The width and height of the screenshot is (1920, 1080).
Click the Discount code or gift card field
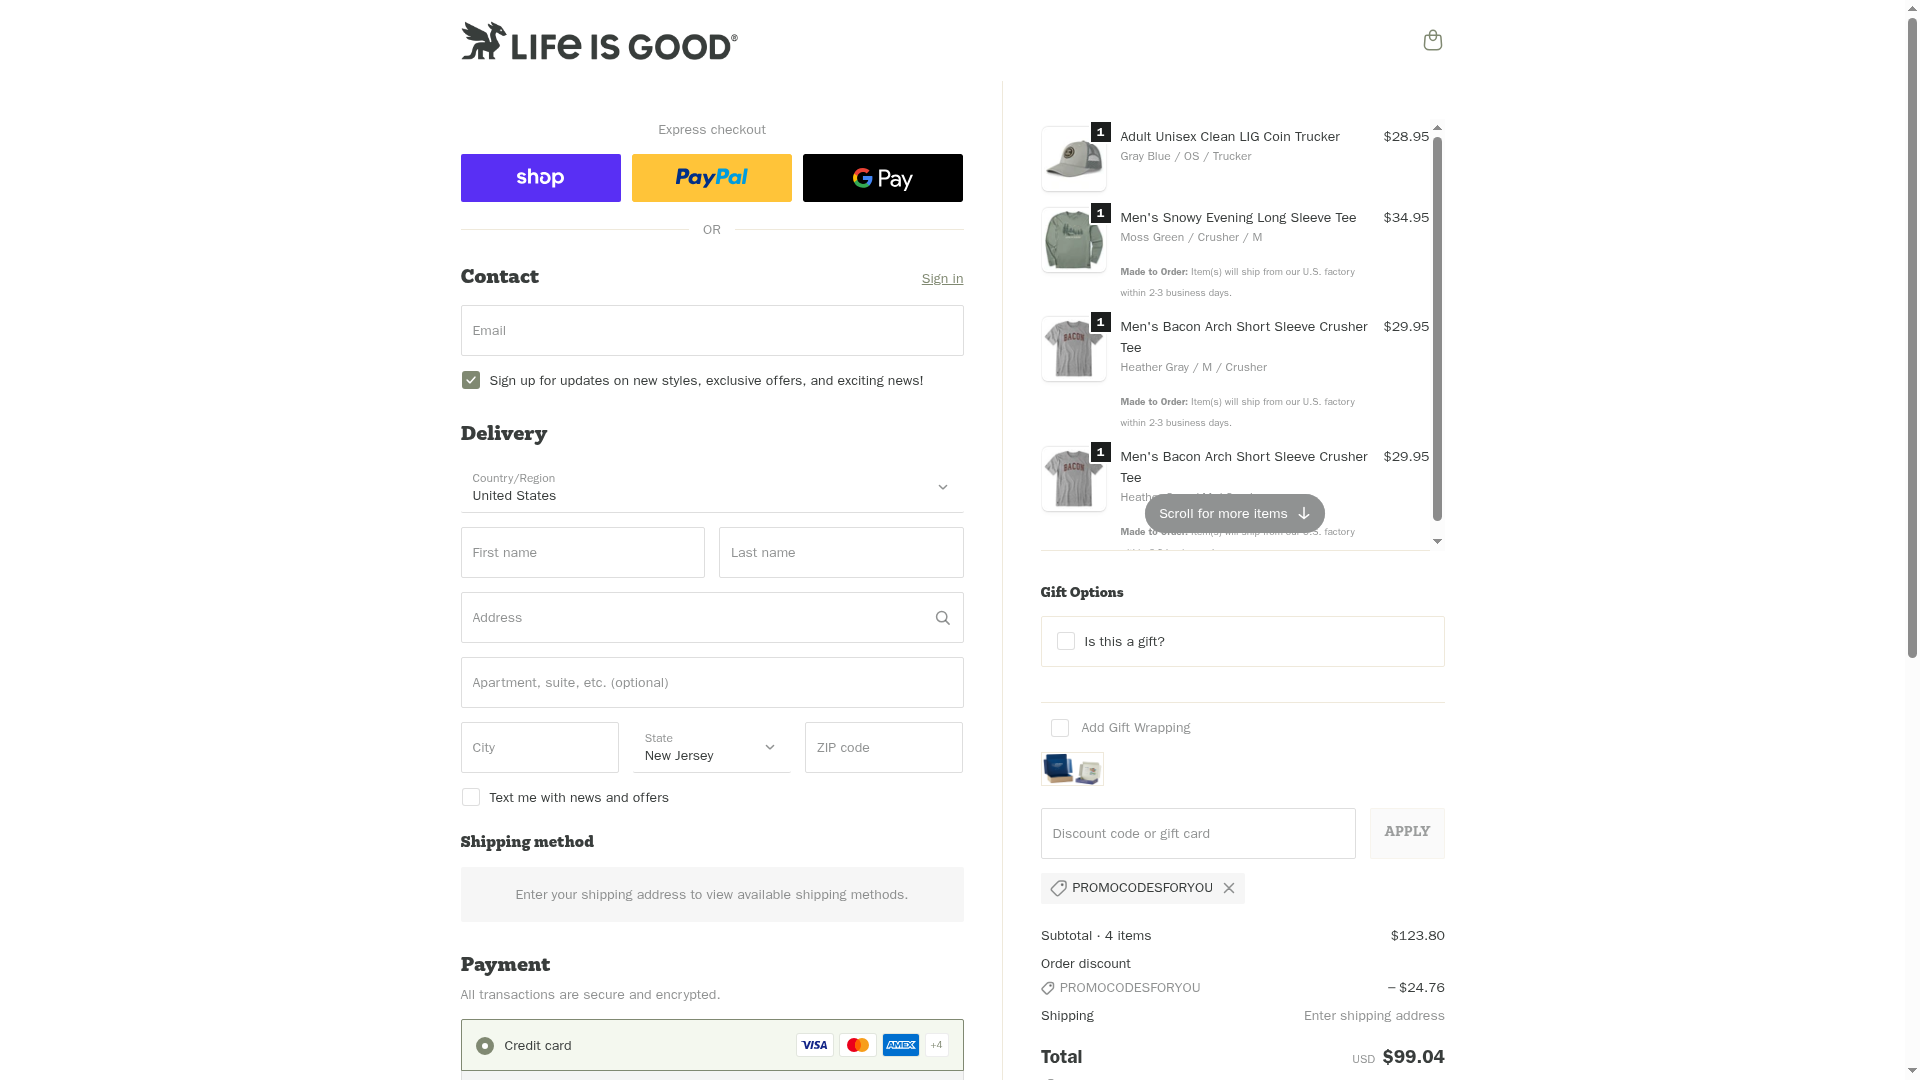pyautogui.click(x=1198, y=834)
